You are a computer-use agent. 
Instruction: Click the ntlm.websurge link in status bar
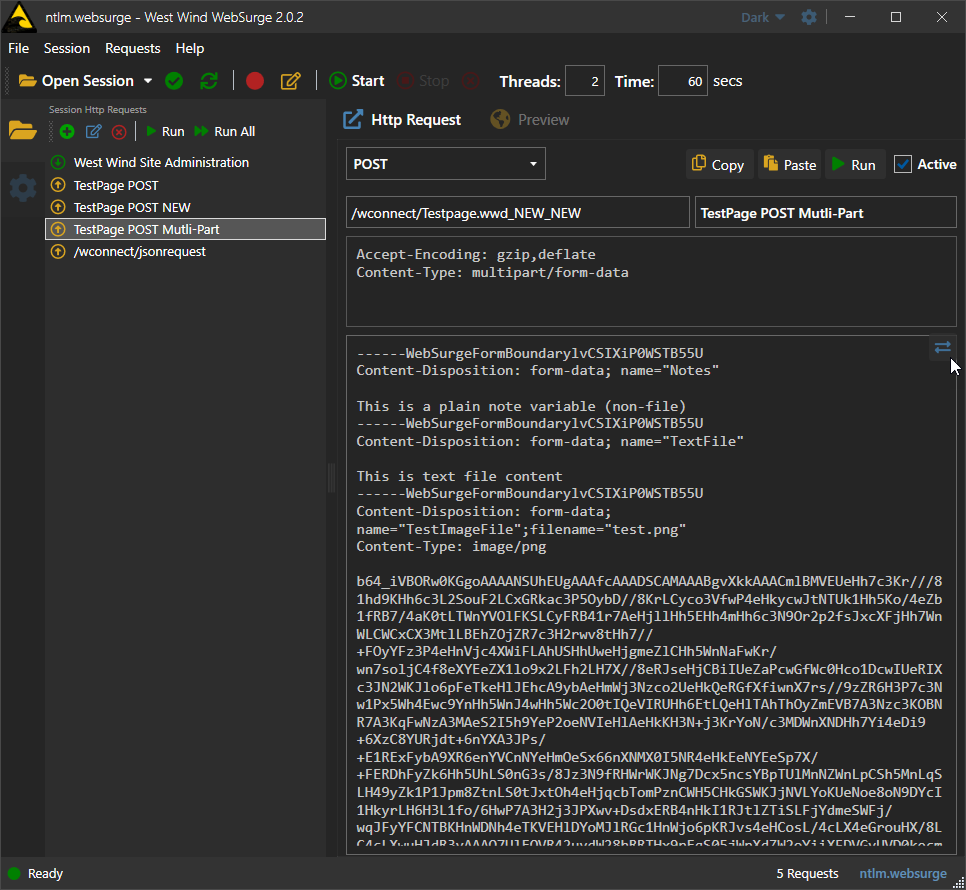(903, 873)
